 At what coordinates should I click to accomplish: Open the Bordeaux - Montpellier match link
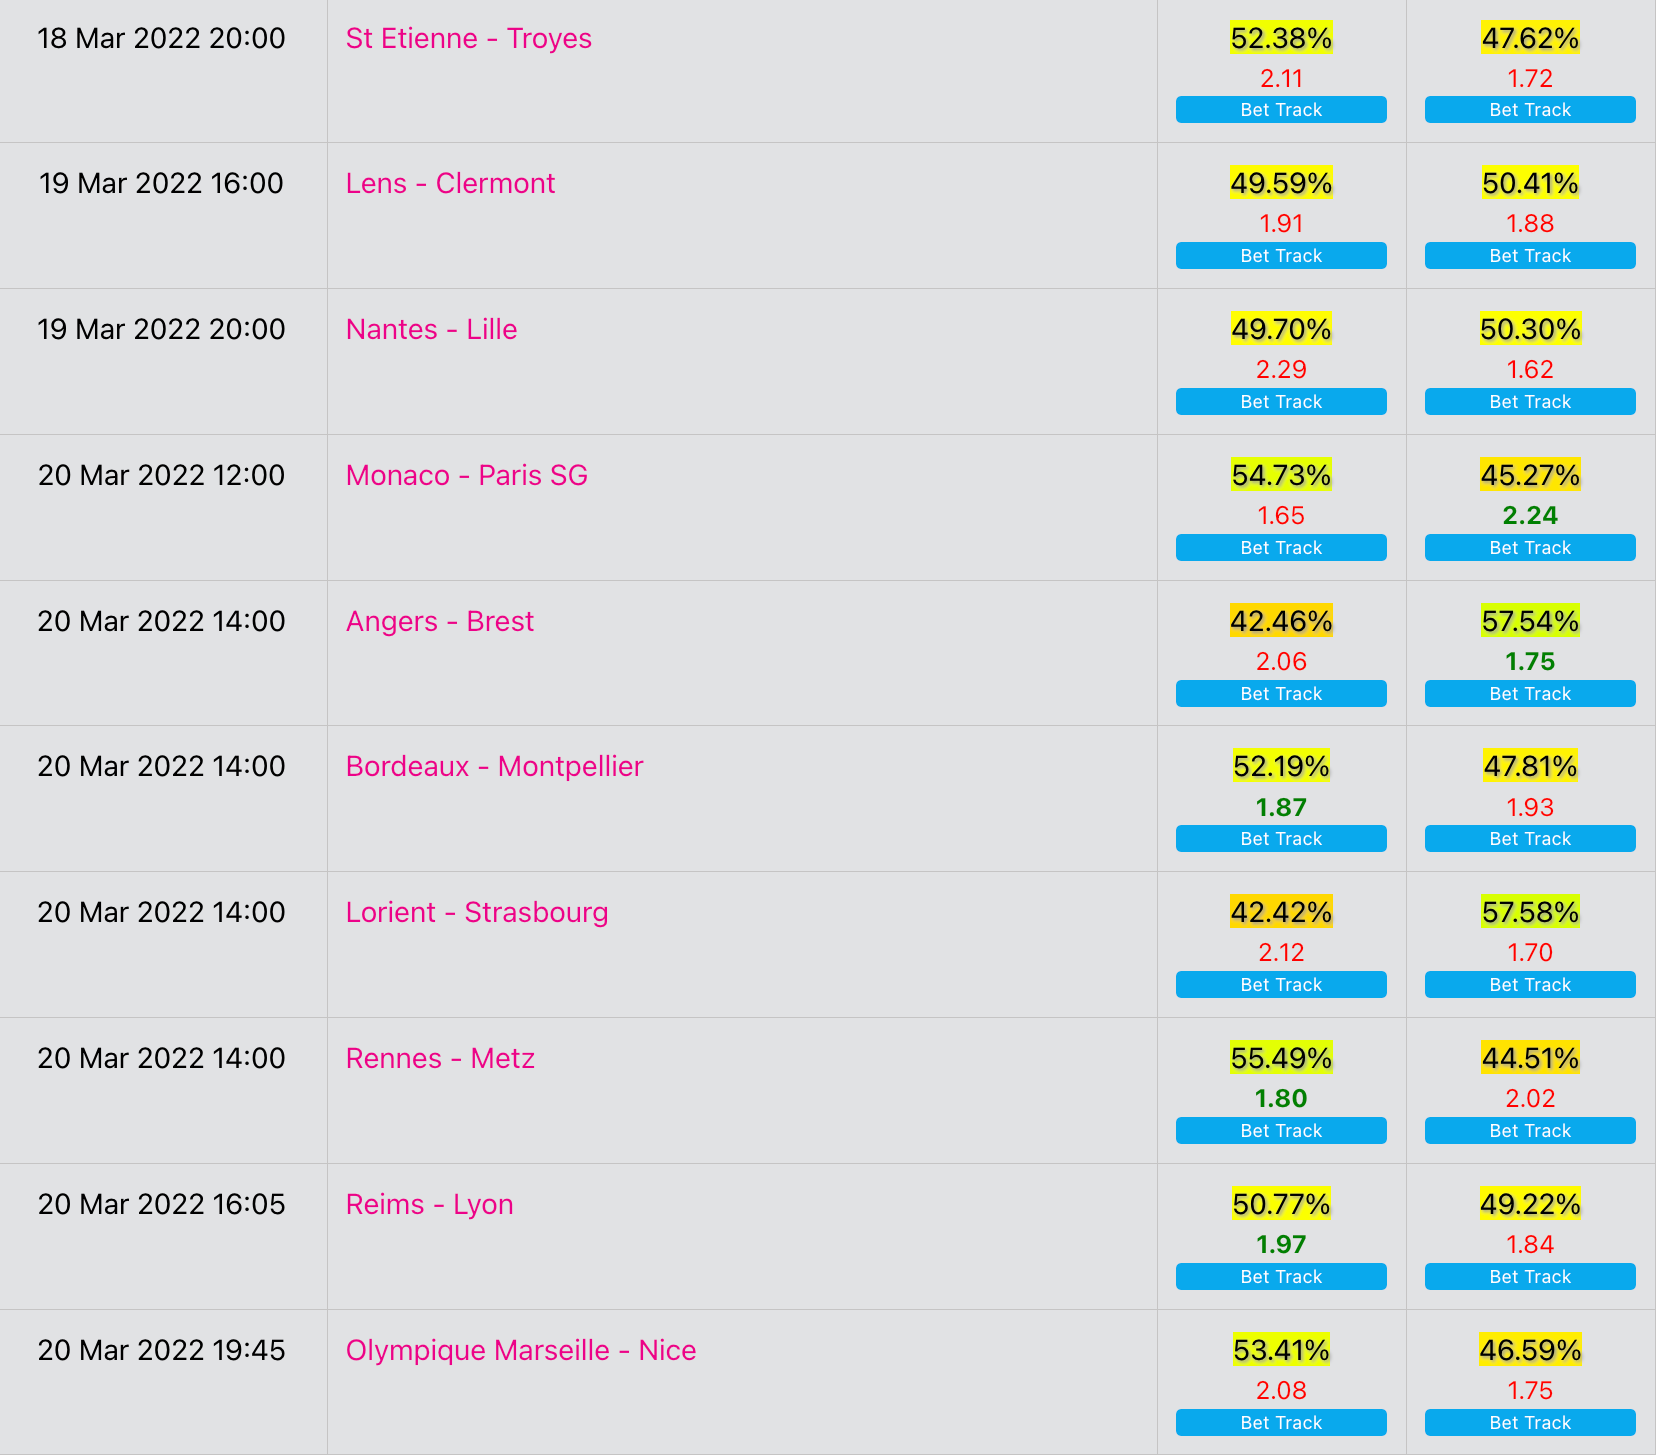click(x=494, y=767)
